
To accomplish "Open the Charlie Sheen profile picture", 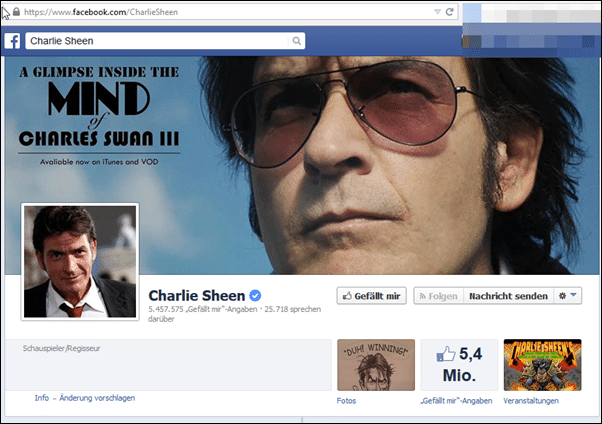I will (x=80, y=262).
